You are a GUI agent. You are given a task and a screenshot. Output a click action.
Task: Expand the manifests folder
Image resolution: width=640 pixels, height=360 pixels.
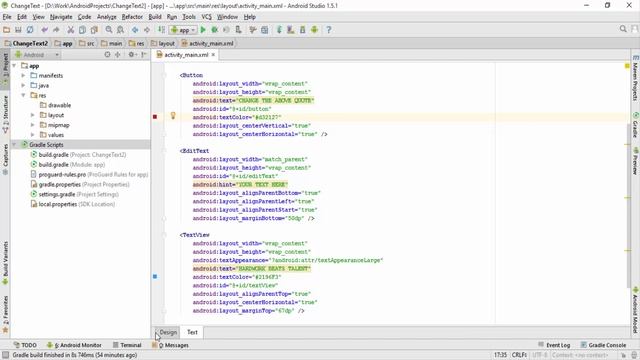tap(23, 76)
